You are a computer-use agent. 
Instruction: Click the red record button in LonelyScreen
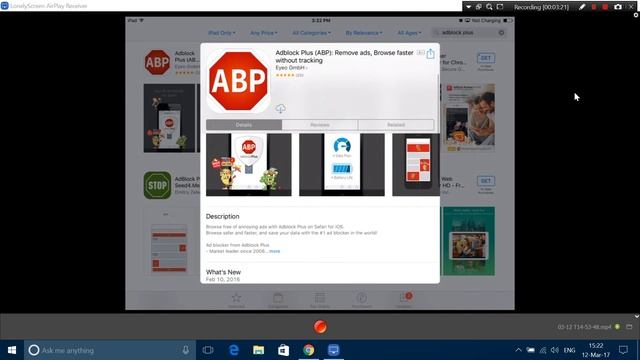point(320,327)
